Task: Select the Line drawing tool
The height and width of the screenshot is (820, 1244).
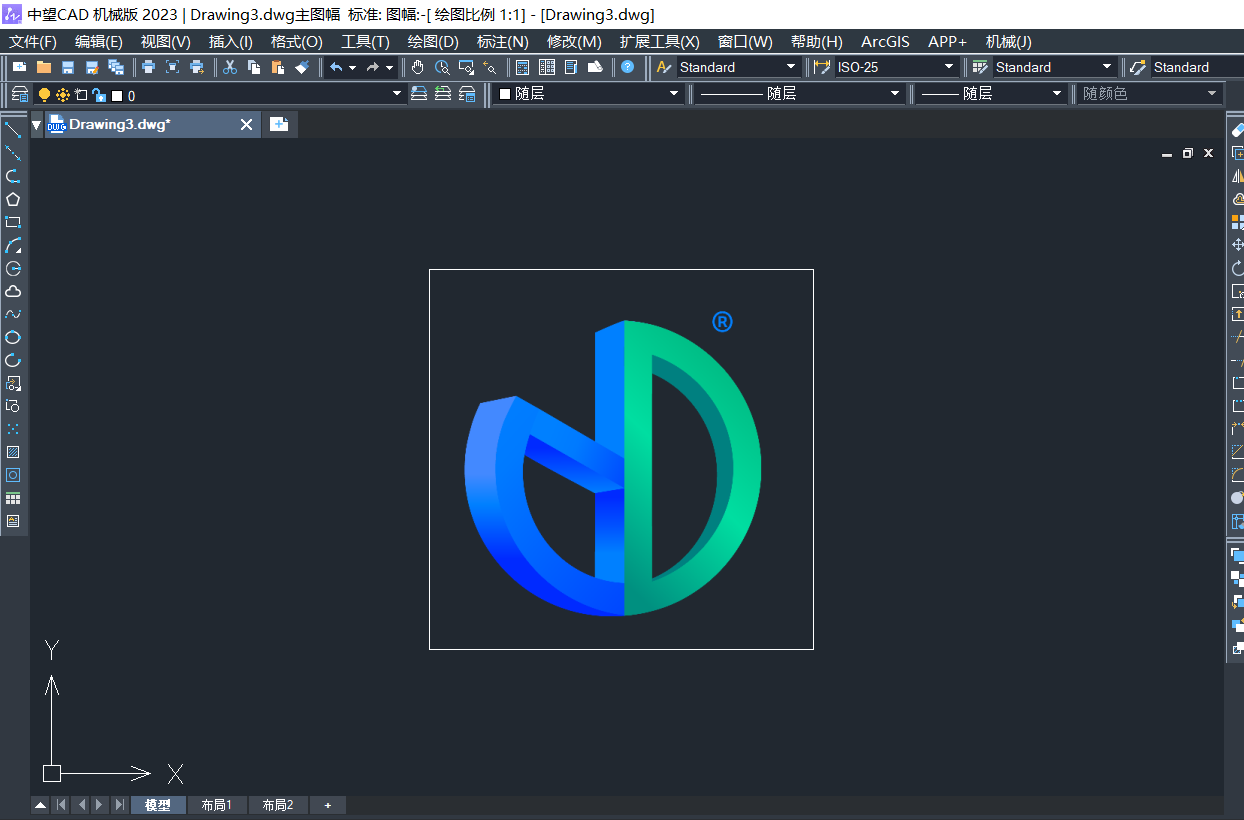Action: [13, 130]
